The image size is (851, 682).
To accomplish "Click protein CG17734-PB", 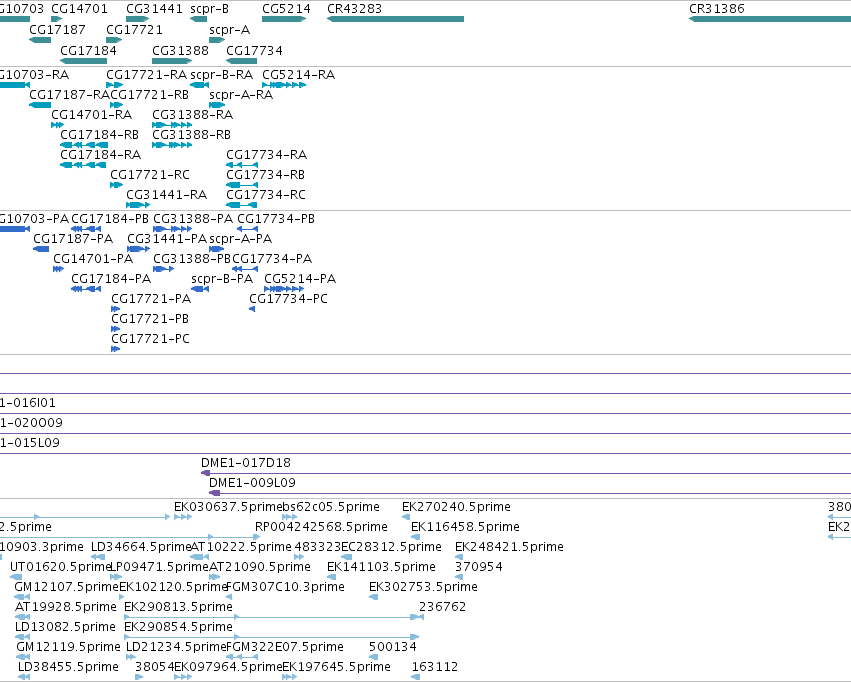I will tap(276, 219).
